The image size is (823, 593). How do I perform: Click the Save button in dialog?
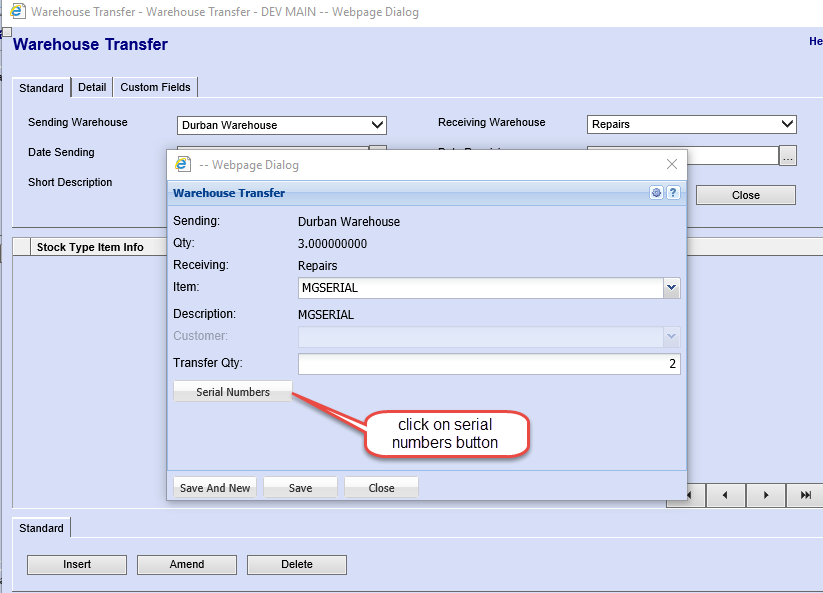click(x=300, y=488)
